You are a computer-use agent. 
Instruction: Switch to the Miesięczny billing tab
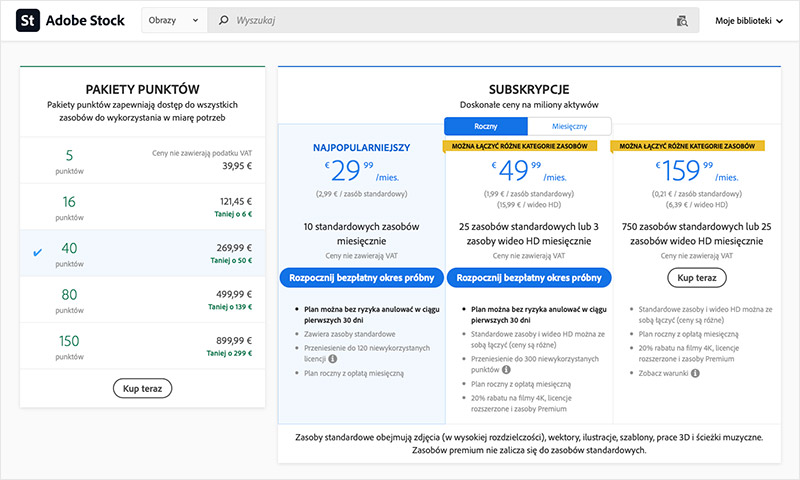(568, 126)
